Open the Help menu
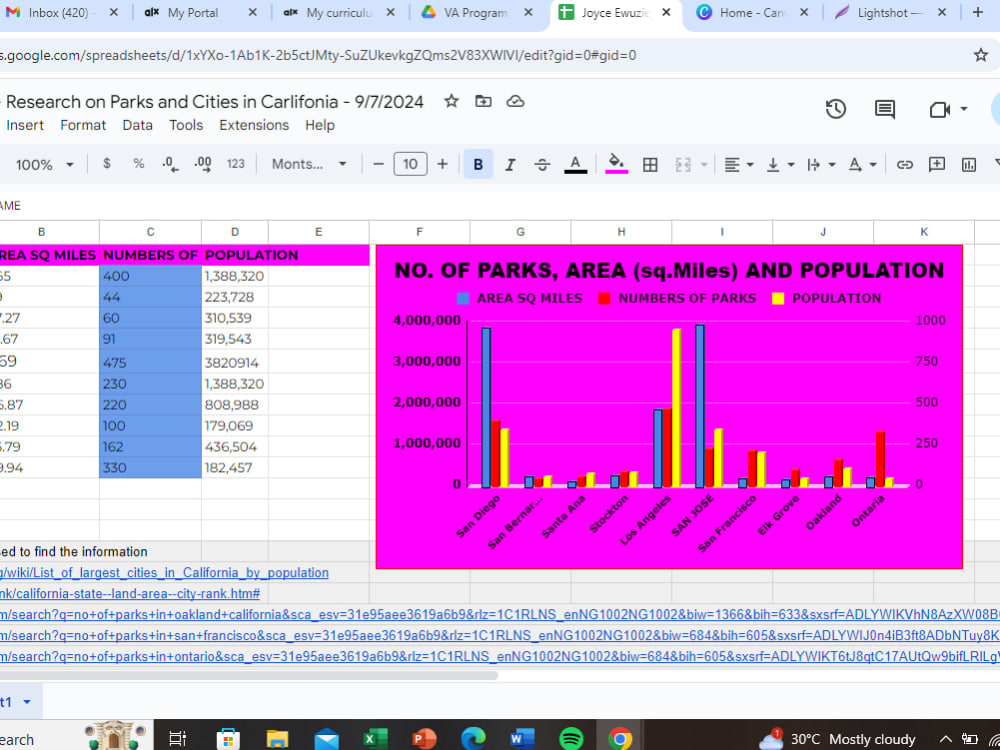 click(320, 125)
